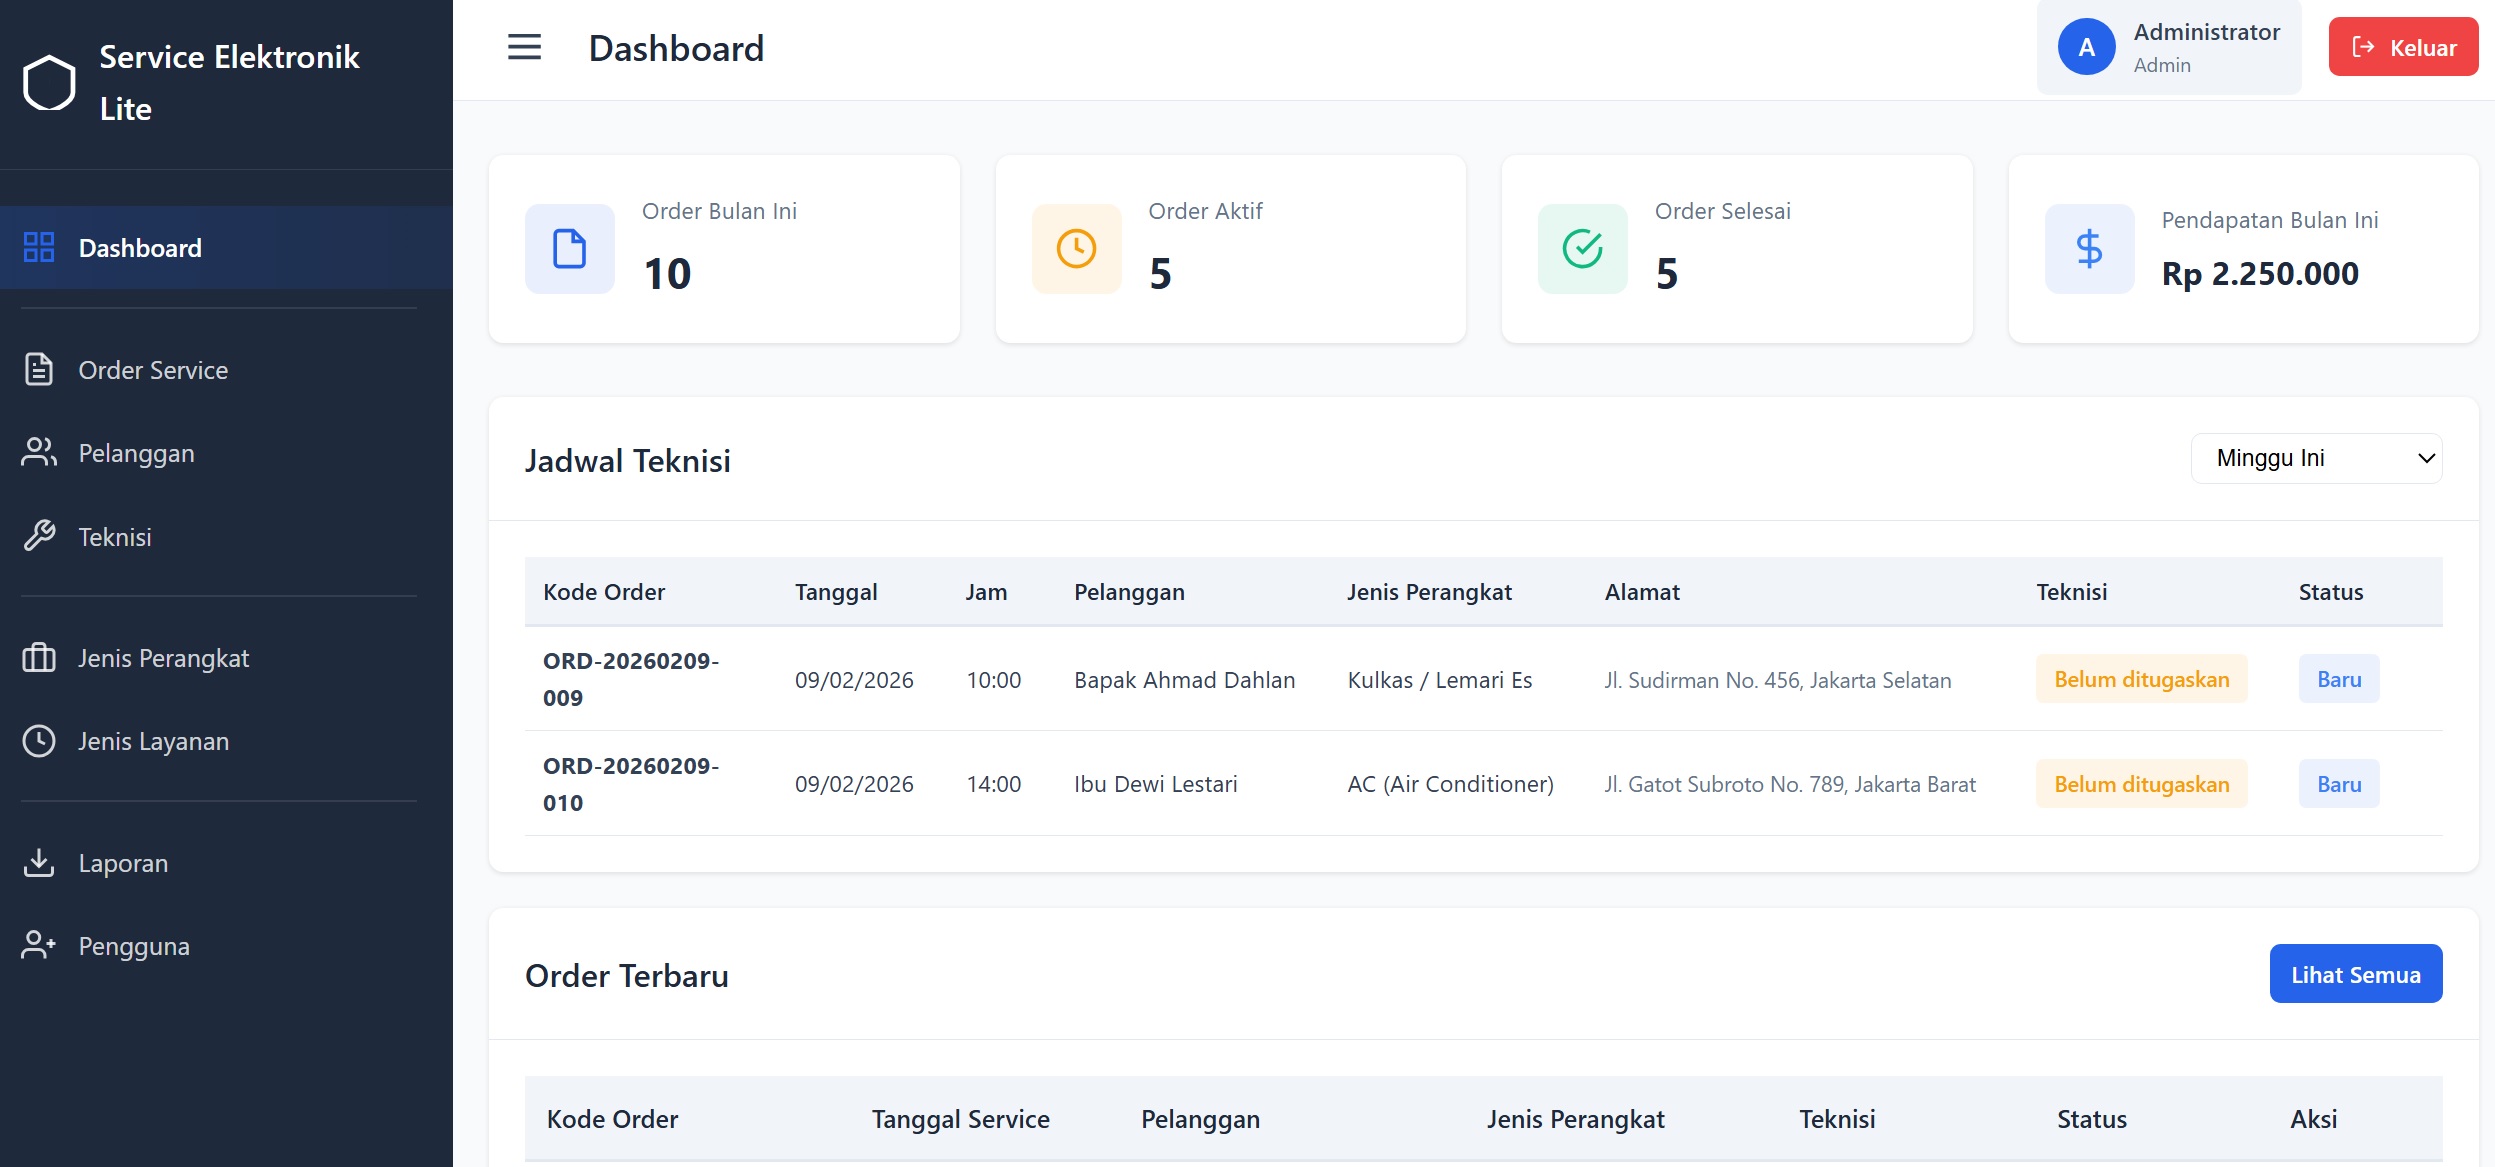Click the hamburger menu icon

tap(524, 47)
